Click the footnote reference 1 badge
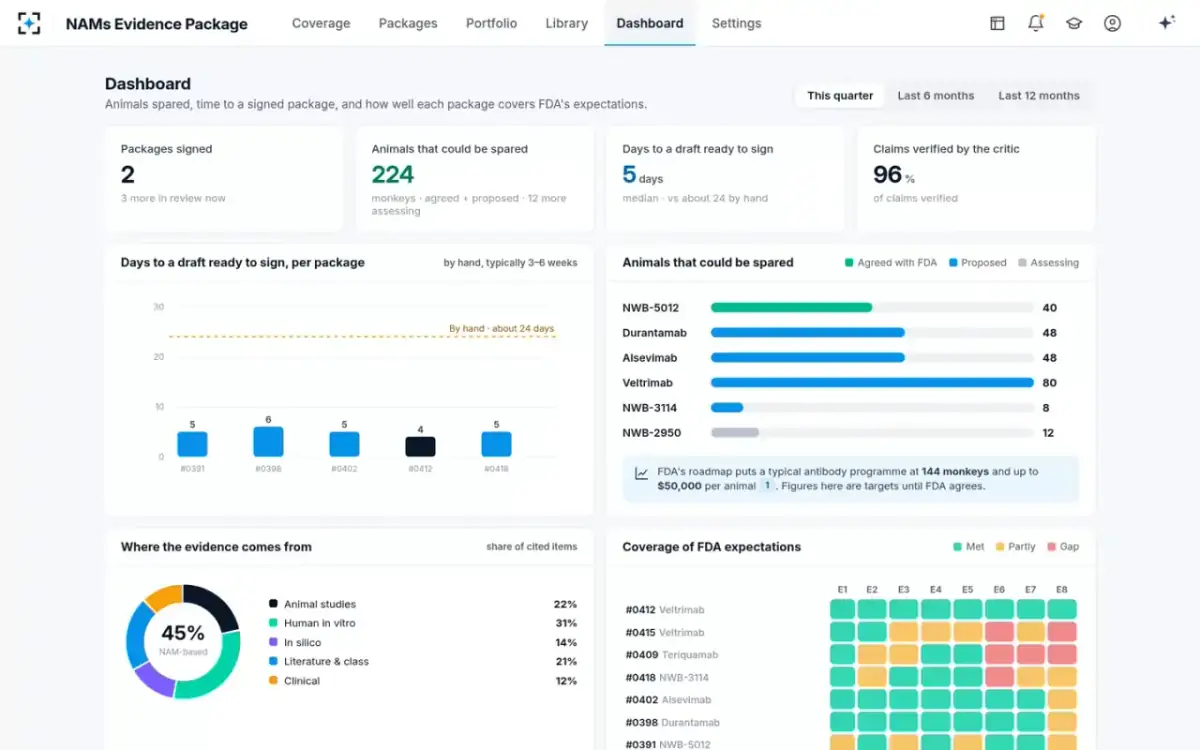 (768, 486)
